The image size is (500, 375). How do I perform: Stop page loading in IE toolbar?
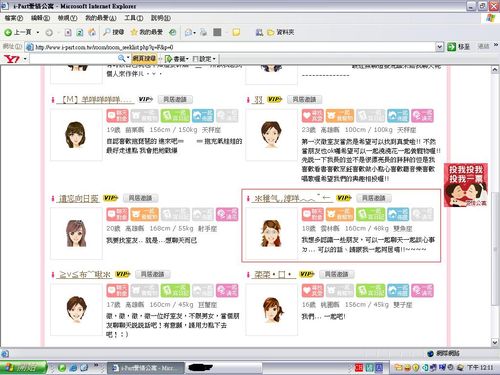68,32
